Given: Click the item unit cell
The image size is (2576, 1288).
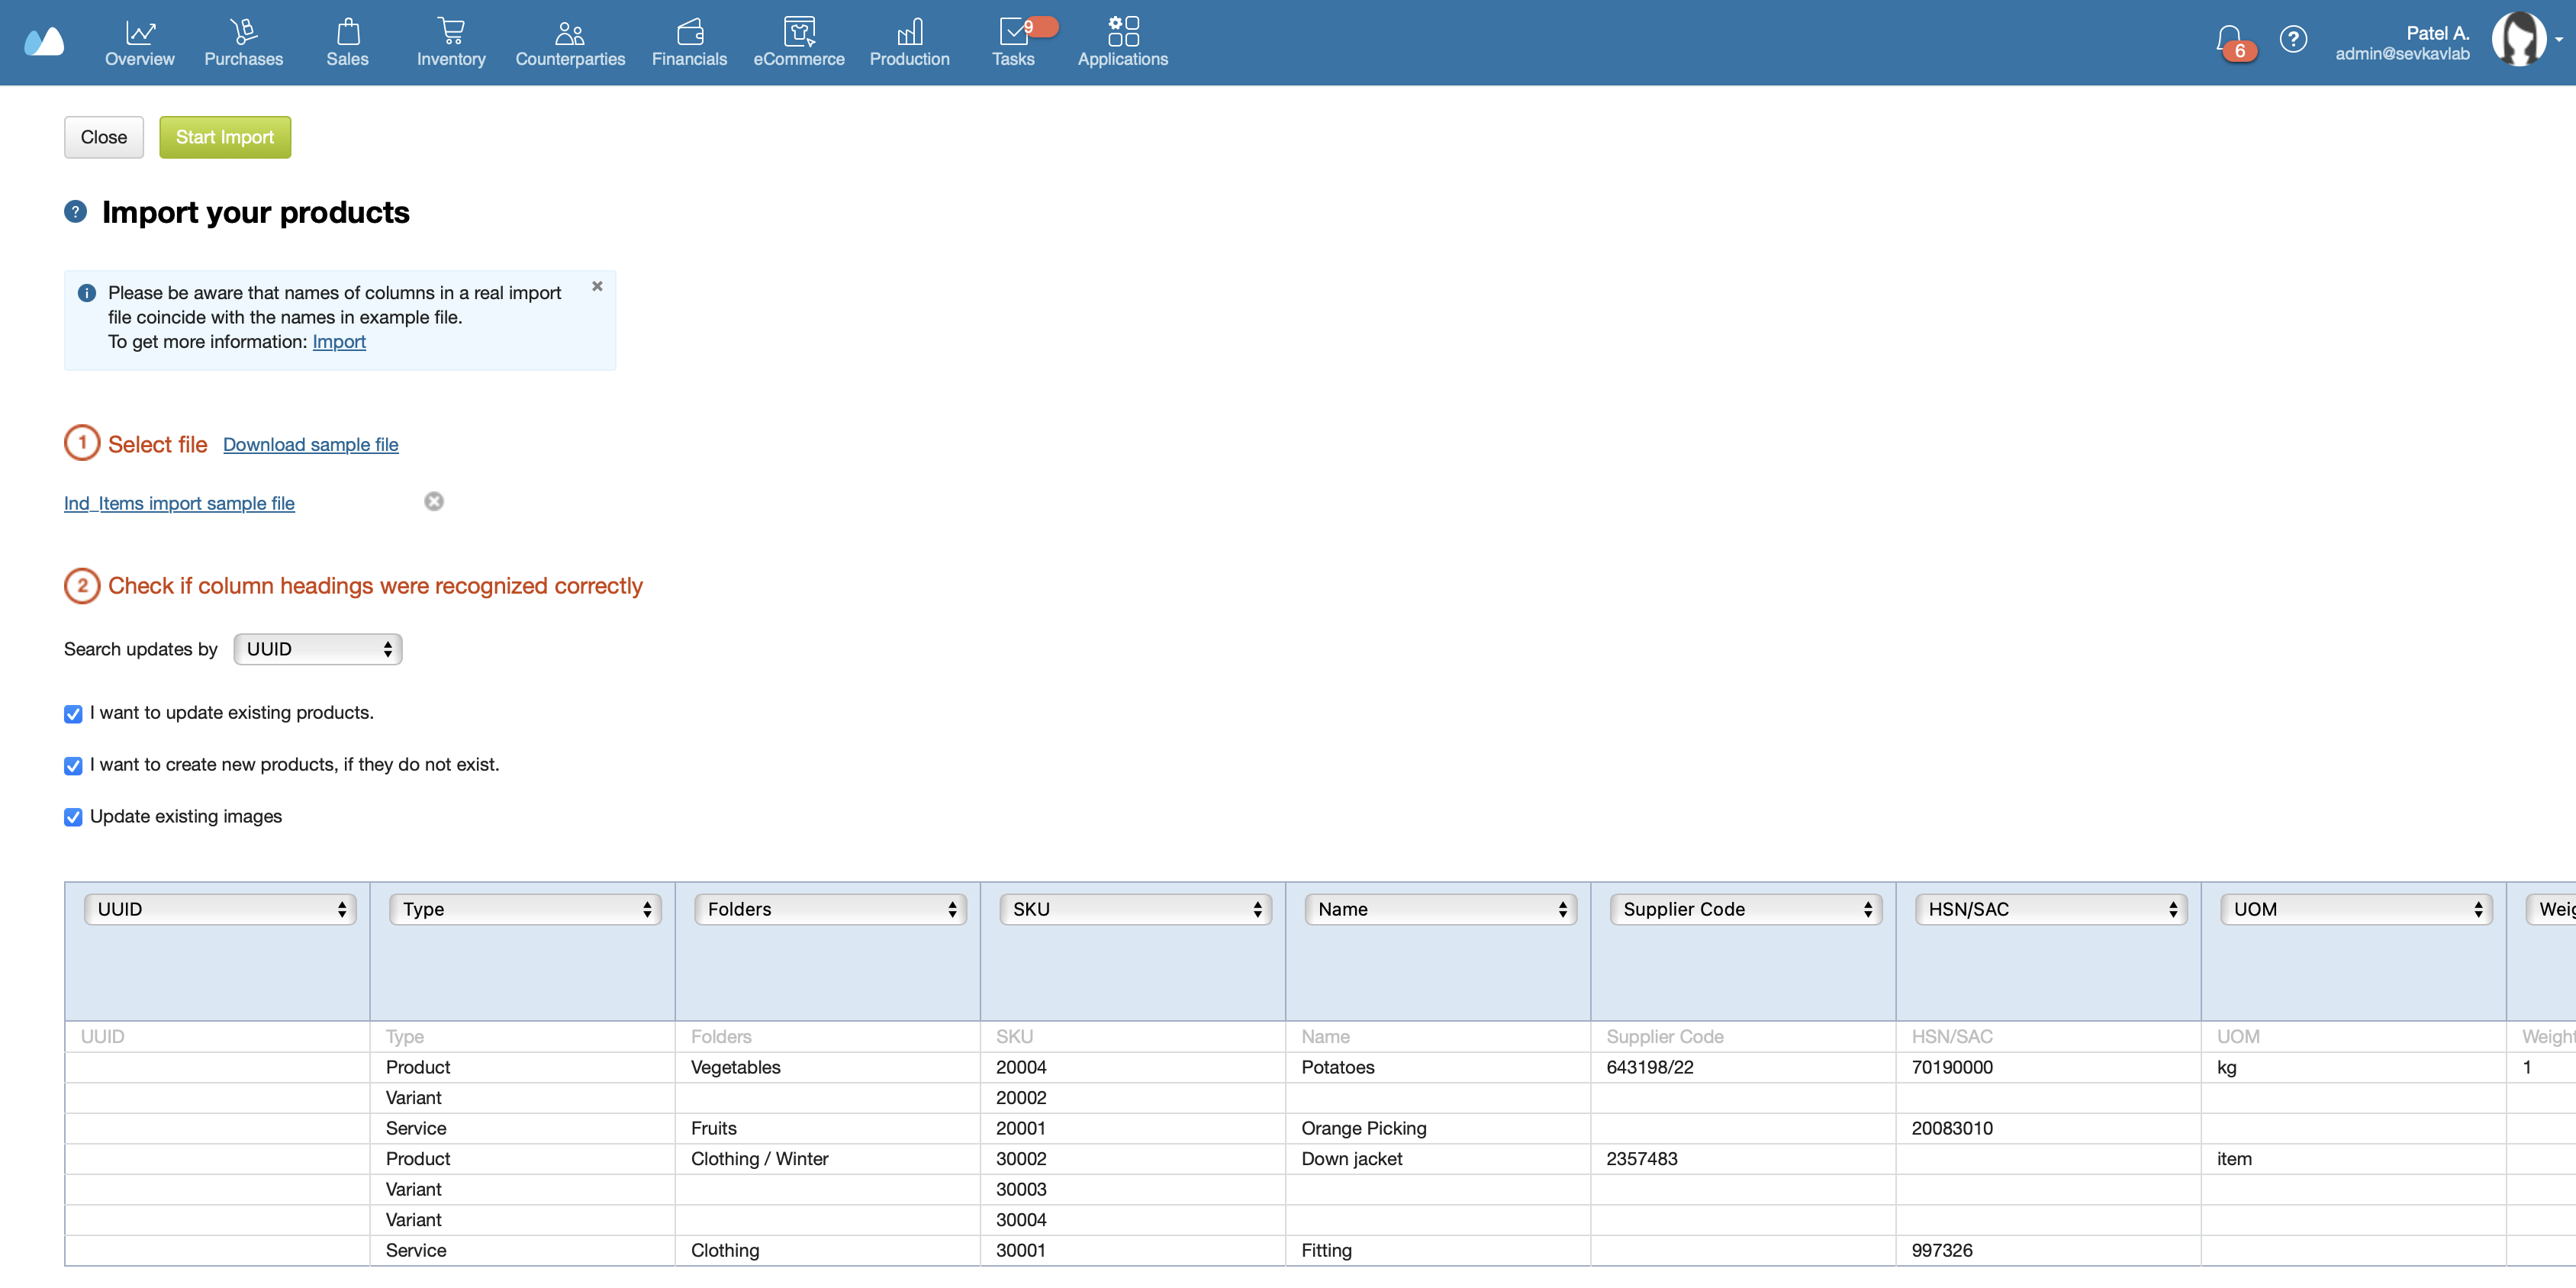Looking at the screenshot, I should click(x=2353, y=1159).
